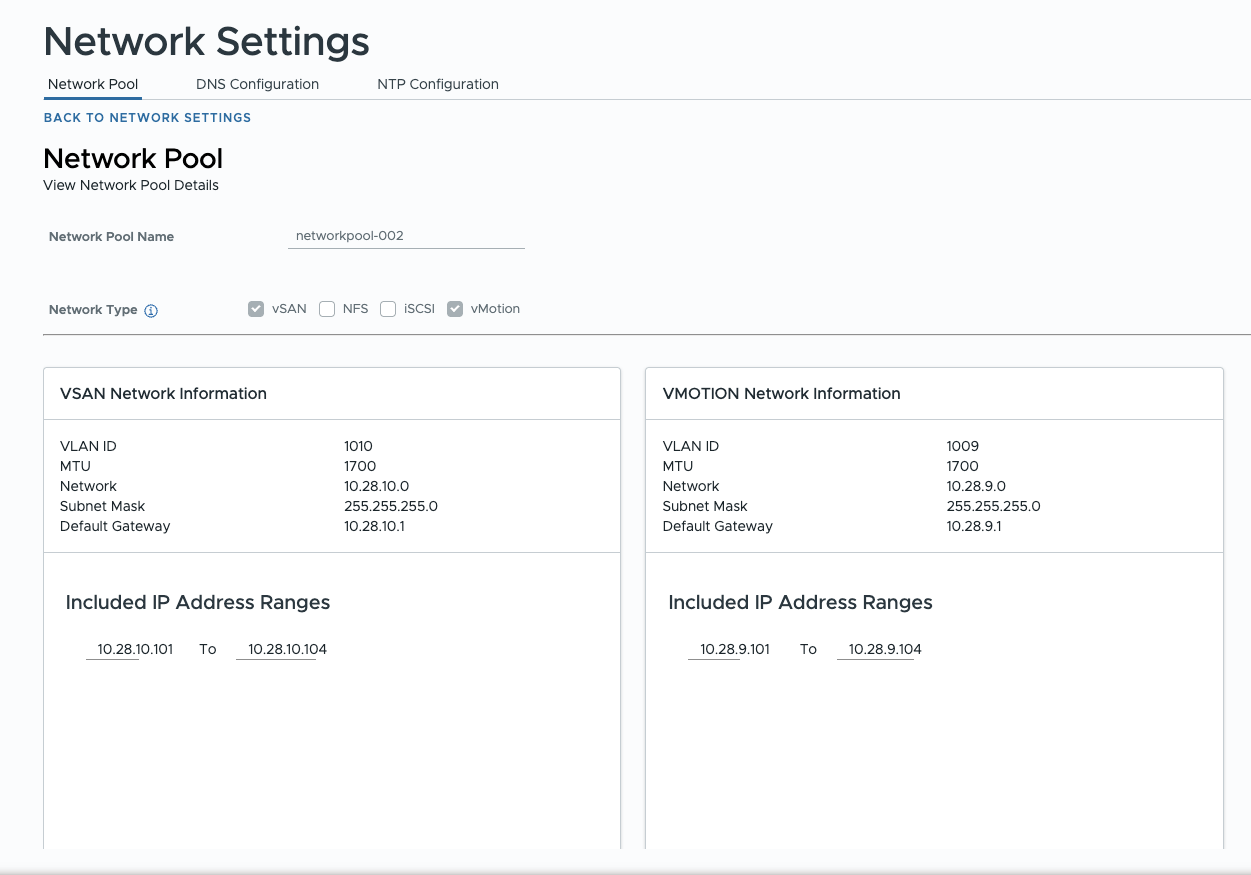Viewport: 1251px width, 875px height.
Task: Click BACK TO NETWORK SETTINGS
Action: 147,118
